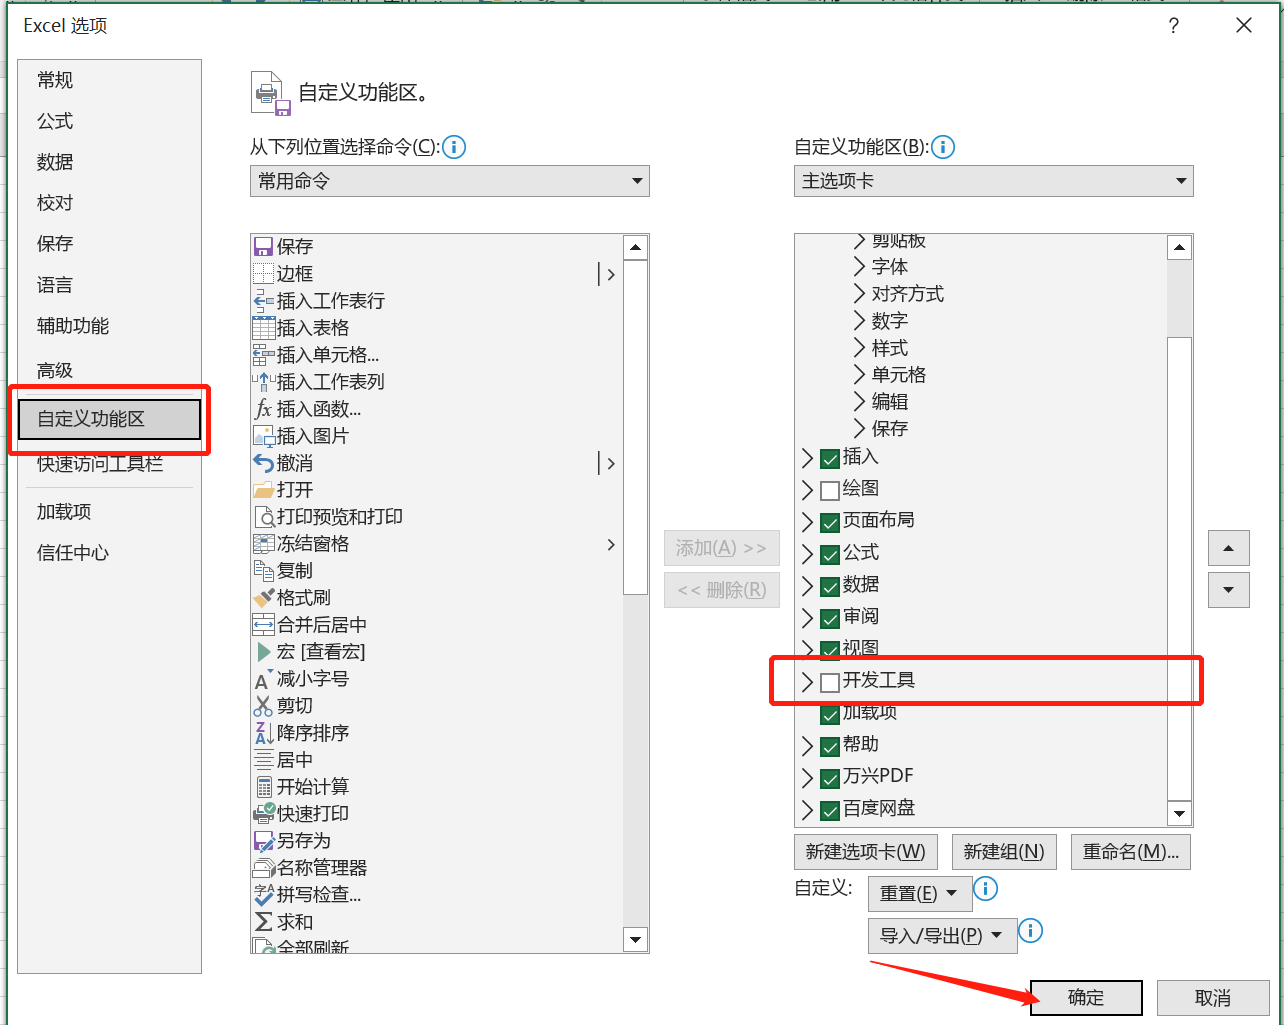
Task: Click the 确定 button
Action: coord(1085,997)
